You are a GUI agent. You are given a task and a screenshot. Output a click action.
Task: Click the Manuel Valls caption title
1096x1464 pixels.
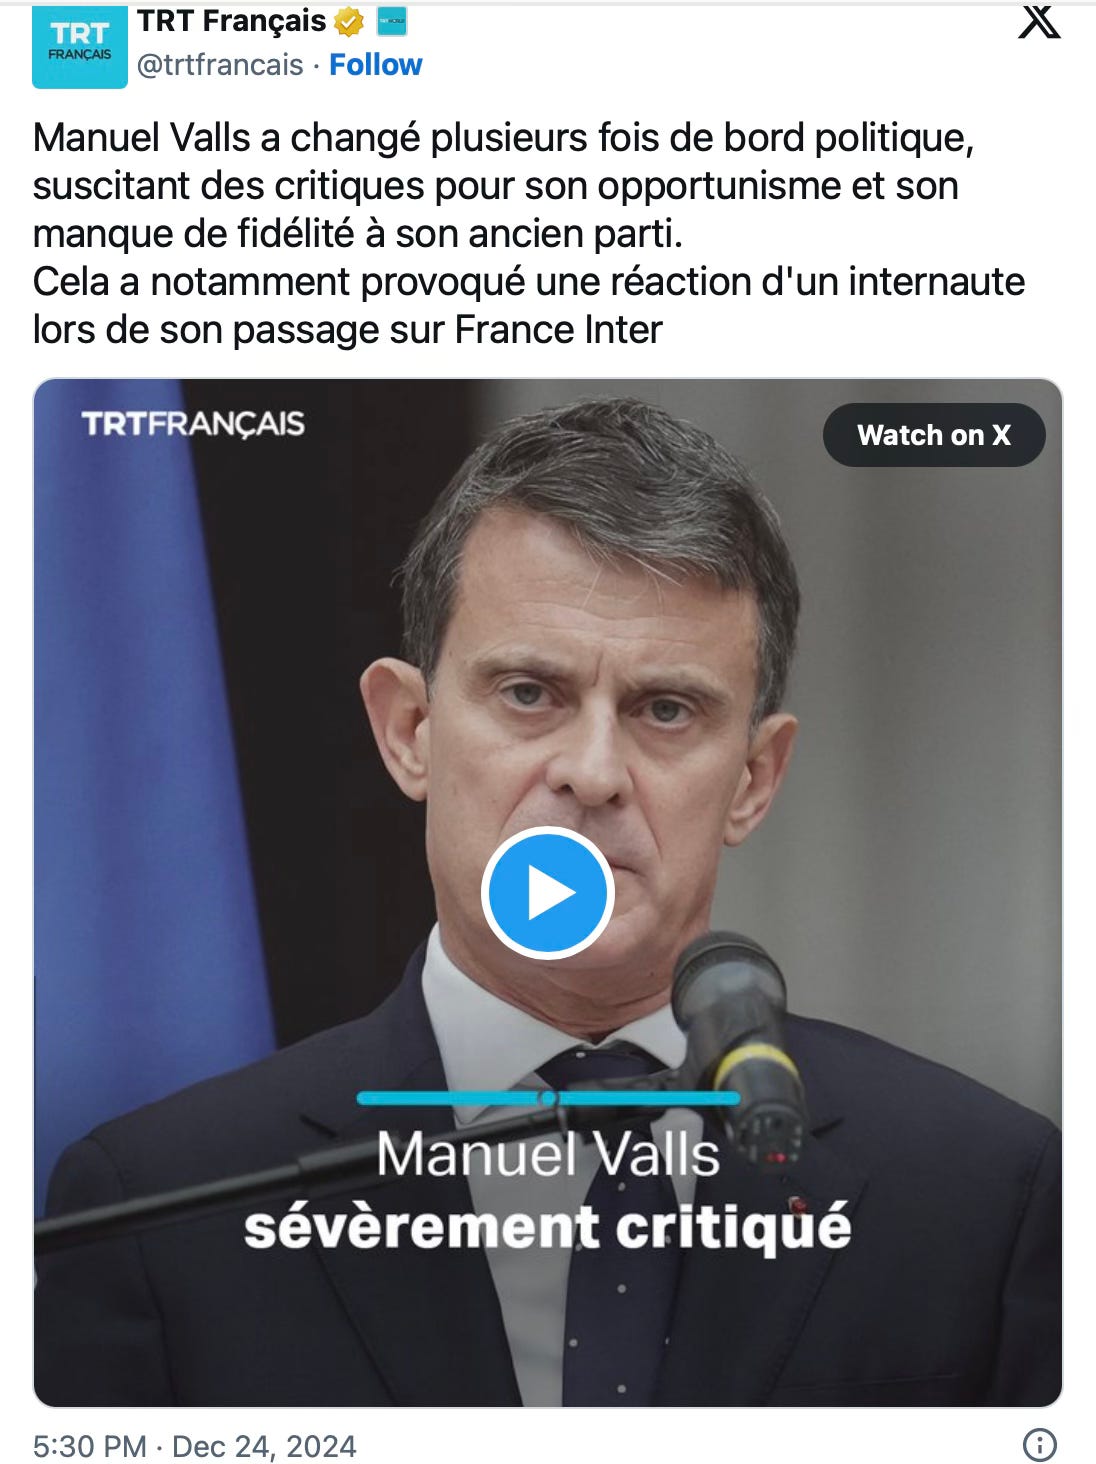point(548,1155)
